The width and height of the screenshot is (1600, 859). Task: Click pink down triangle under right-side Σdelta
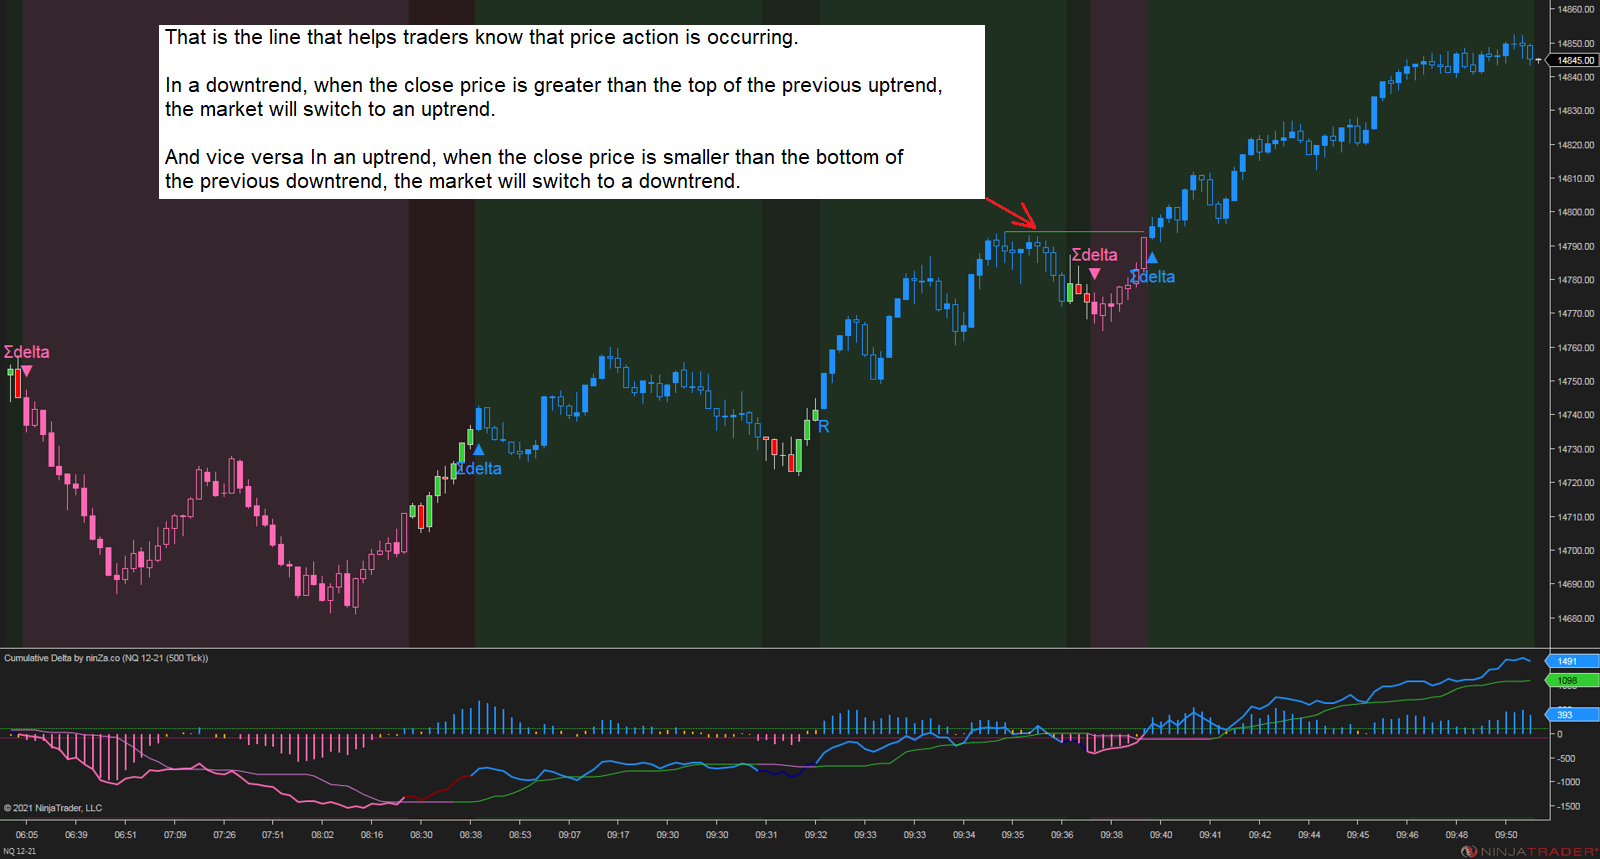(x=1094, y=274)
